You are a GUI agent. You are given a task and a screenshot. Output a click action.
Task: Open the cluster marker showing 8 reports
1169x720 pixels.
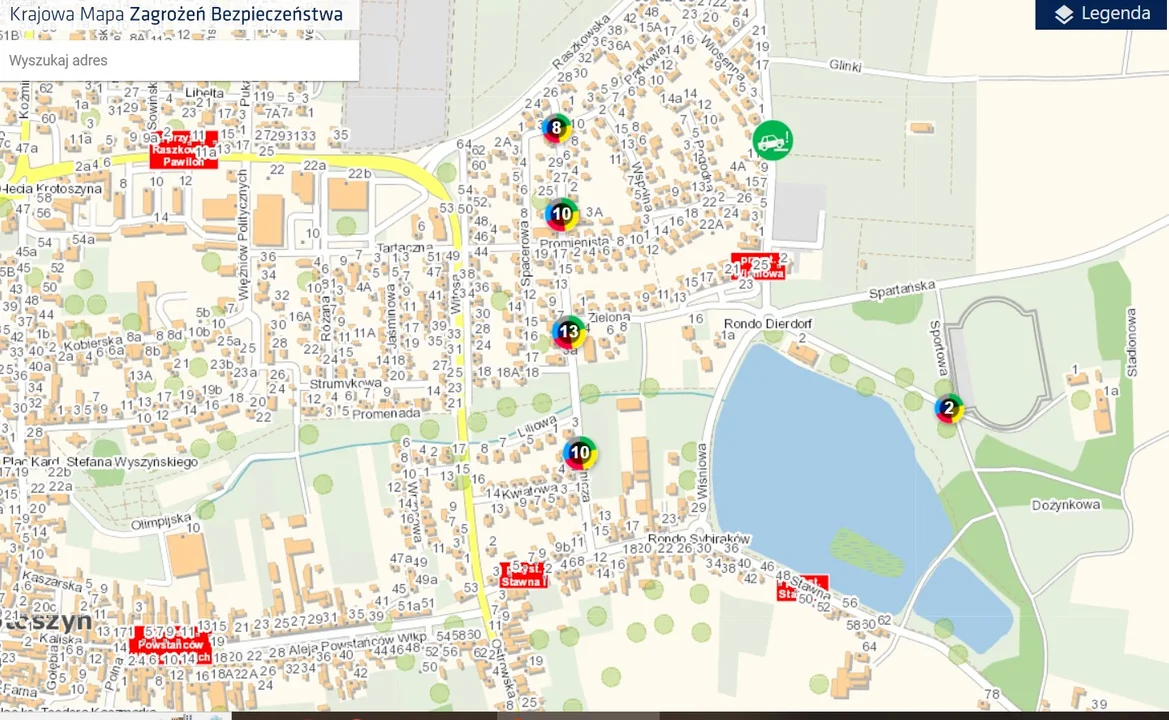[556, 128]
